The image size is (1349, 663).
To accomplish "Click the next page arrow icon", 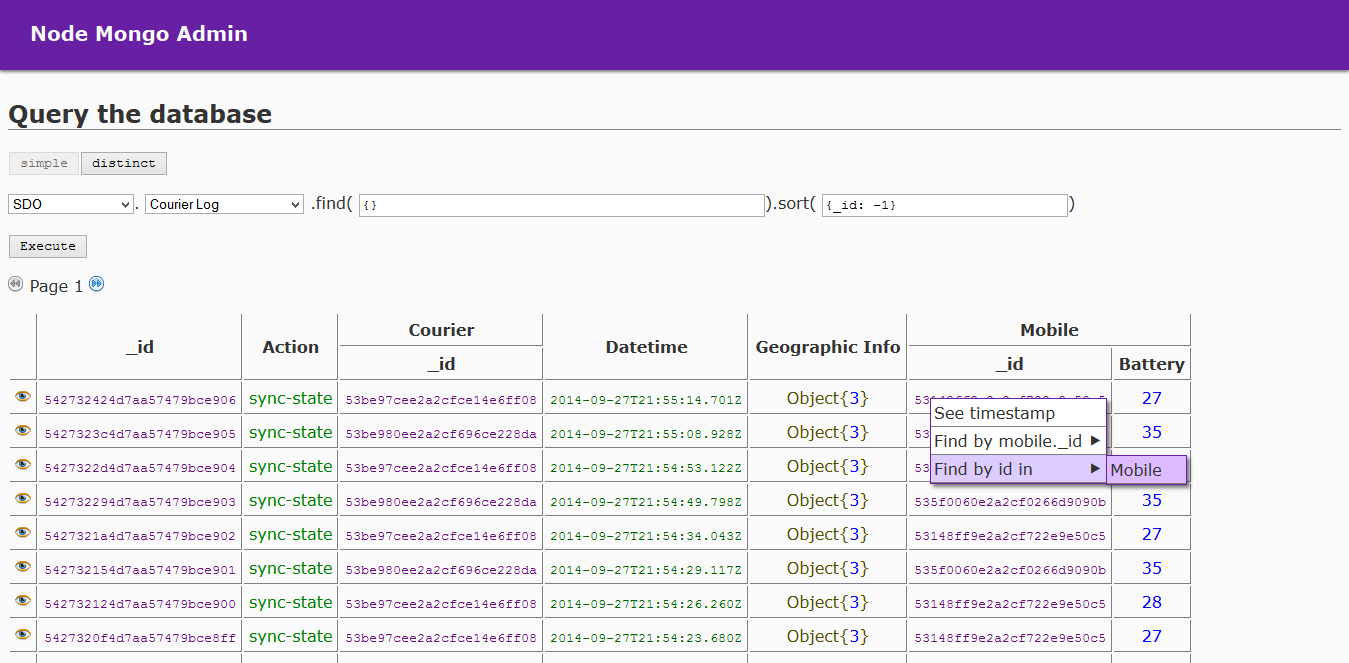I will click(97, 284).
